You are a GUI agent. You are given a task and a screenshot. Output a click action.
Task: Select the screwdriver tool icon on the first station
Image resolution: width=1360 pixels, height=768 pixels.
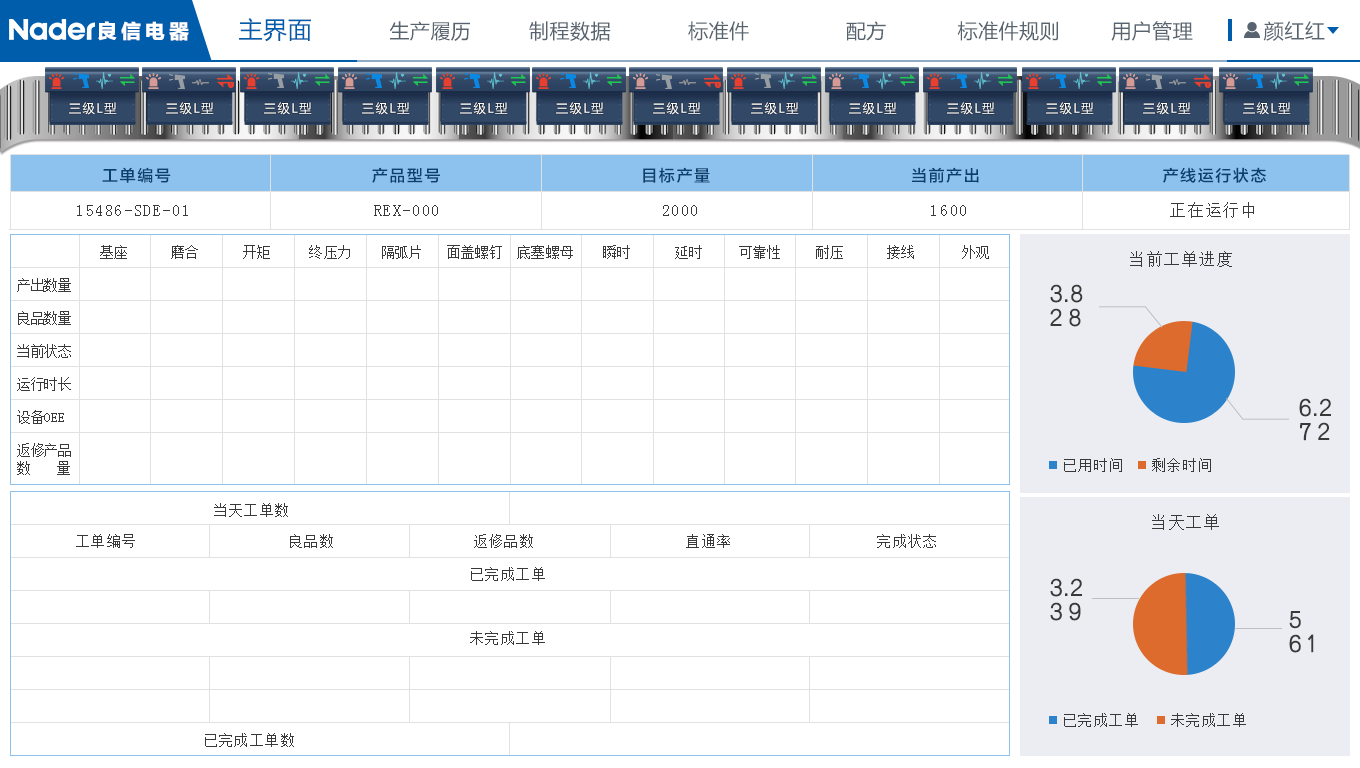click(81, 80)
